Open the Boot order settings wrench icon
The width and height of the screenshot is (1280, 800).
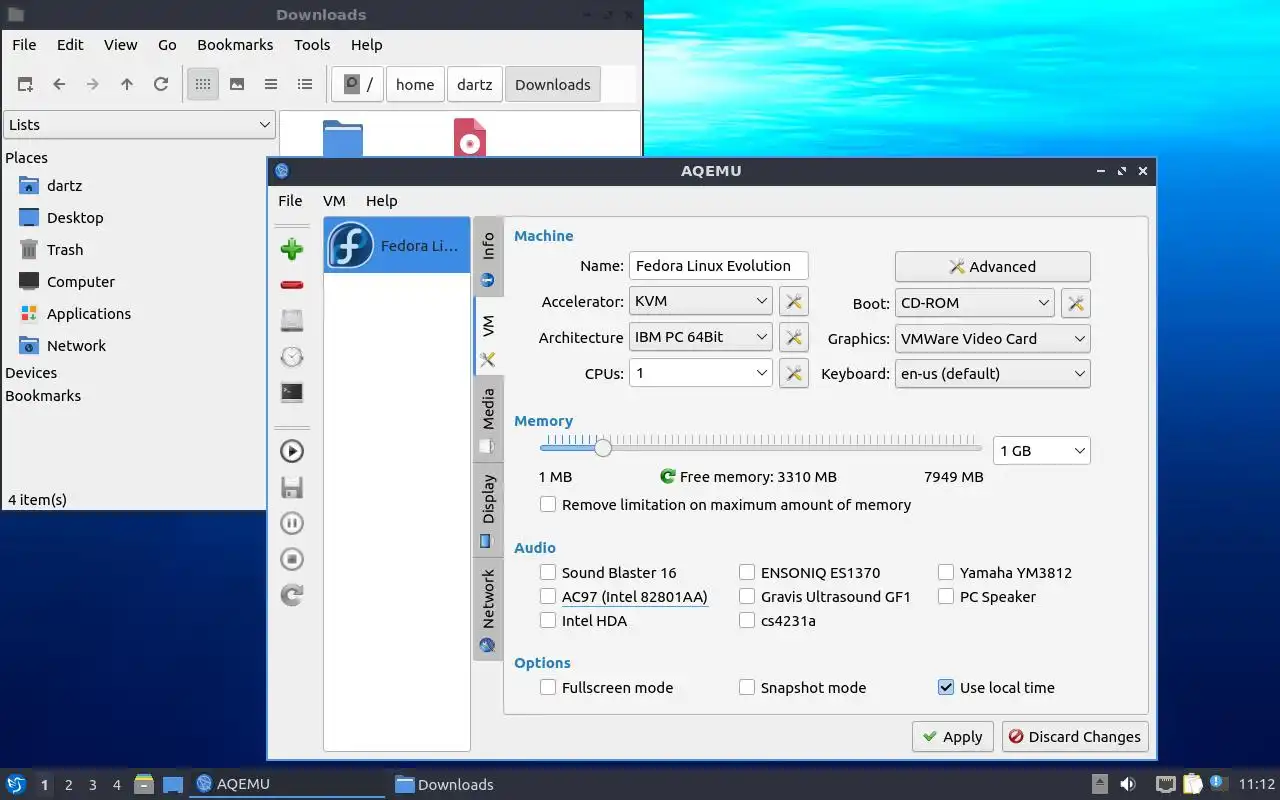(x=1076, y=303)
